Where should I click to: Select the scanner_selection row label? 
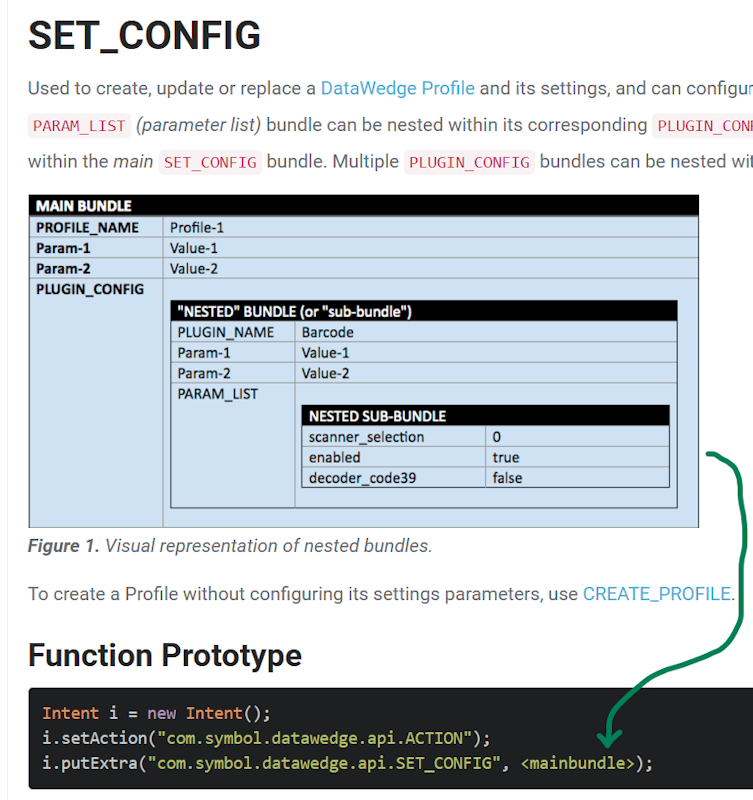(366, 437)
